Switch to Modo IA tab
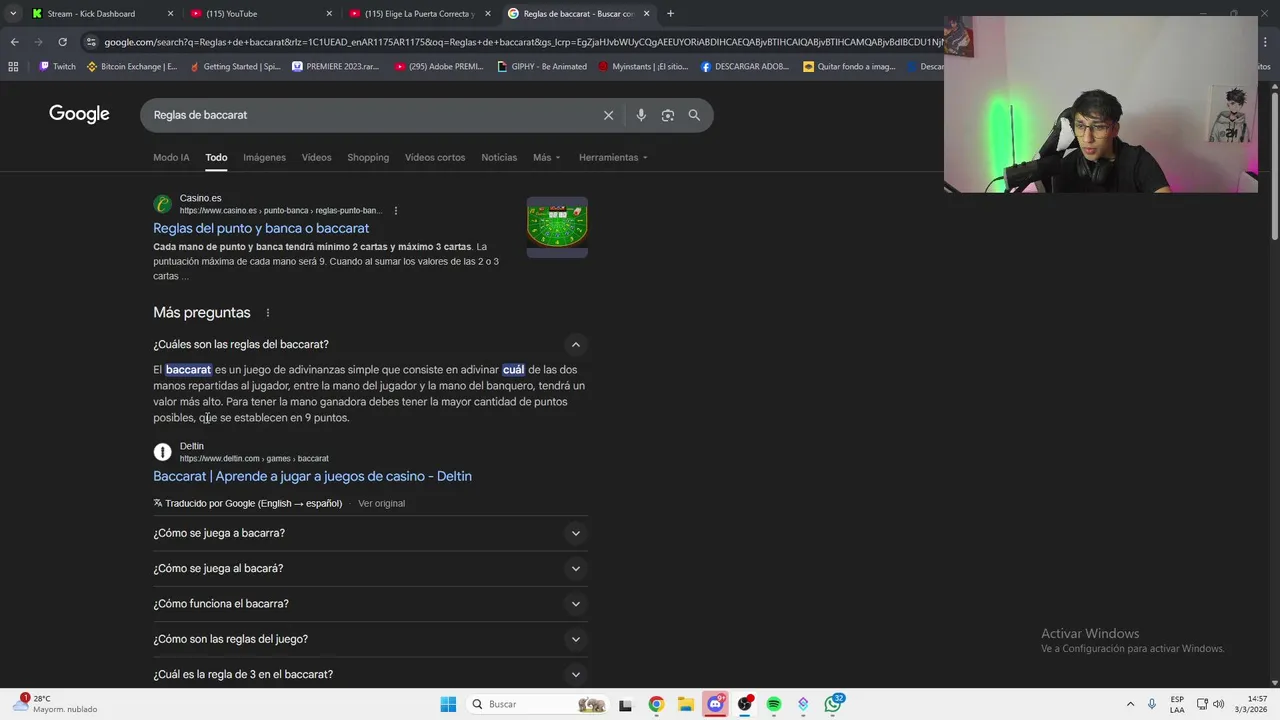This screenshot has width=1280, height=720. click(x=171, y=157)
